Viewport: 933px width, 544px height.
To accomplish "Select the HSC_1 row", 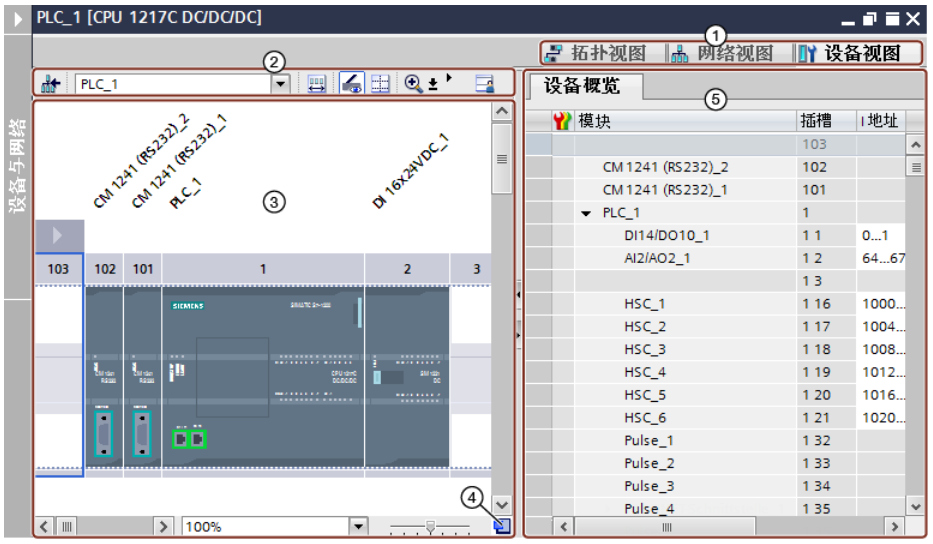I will click(x=716, y=304).
